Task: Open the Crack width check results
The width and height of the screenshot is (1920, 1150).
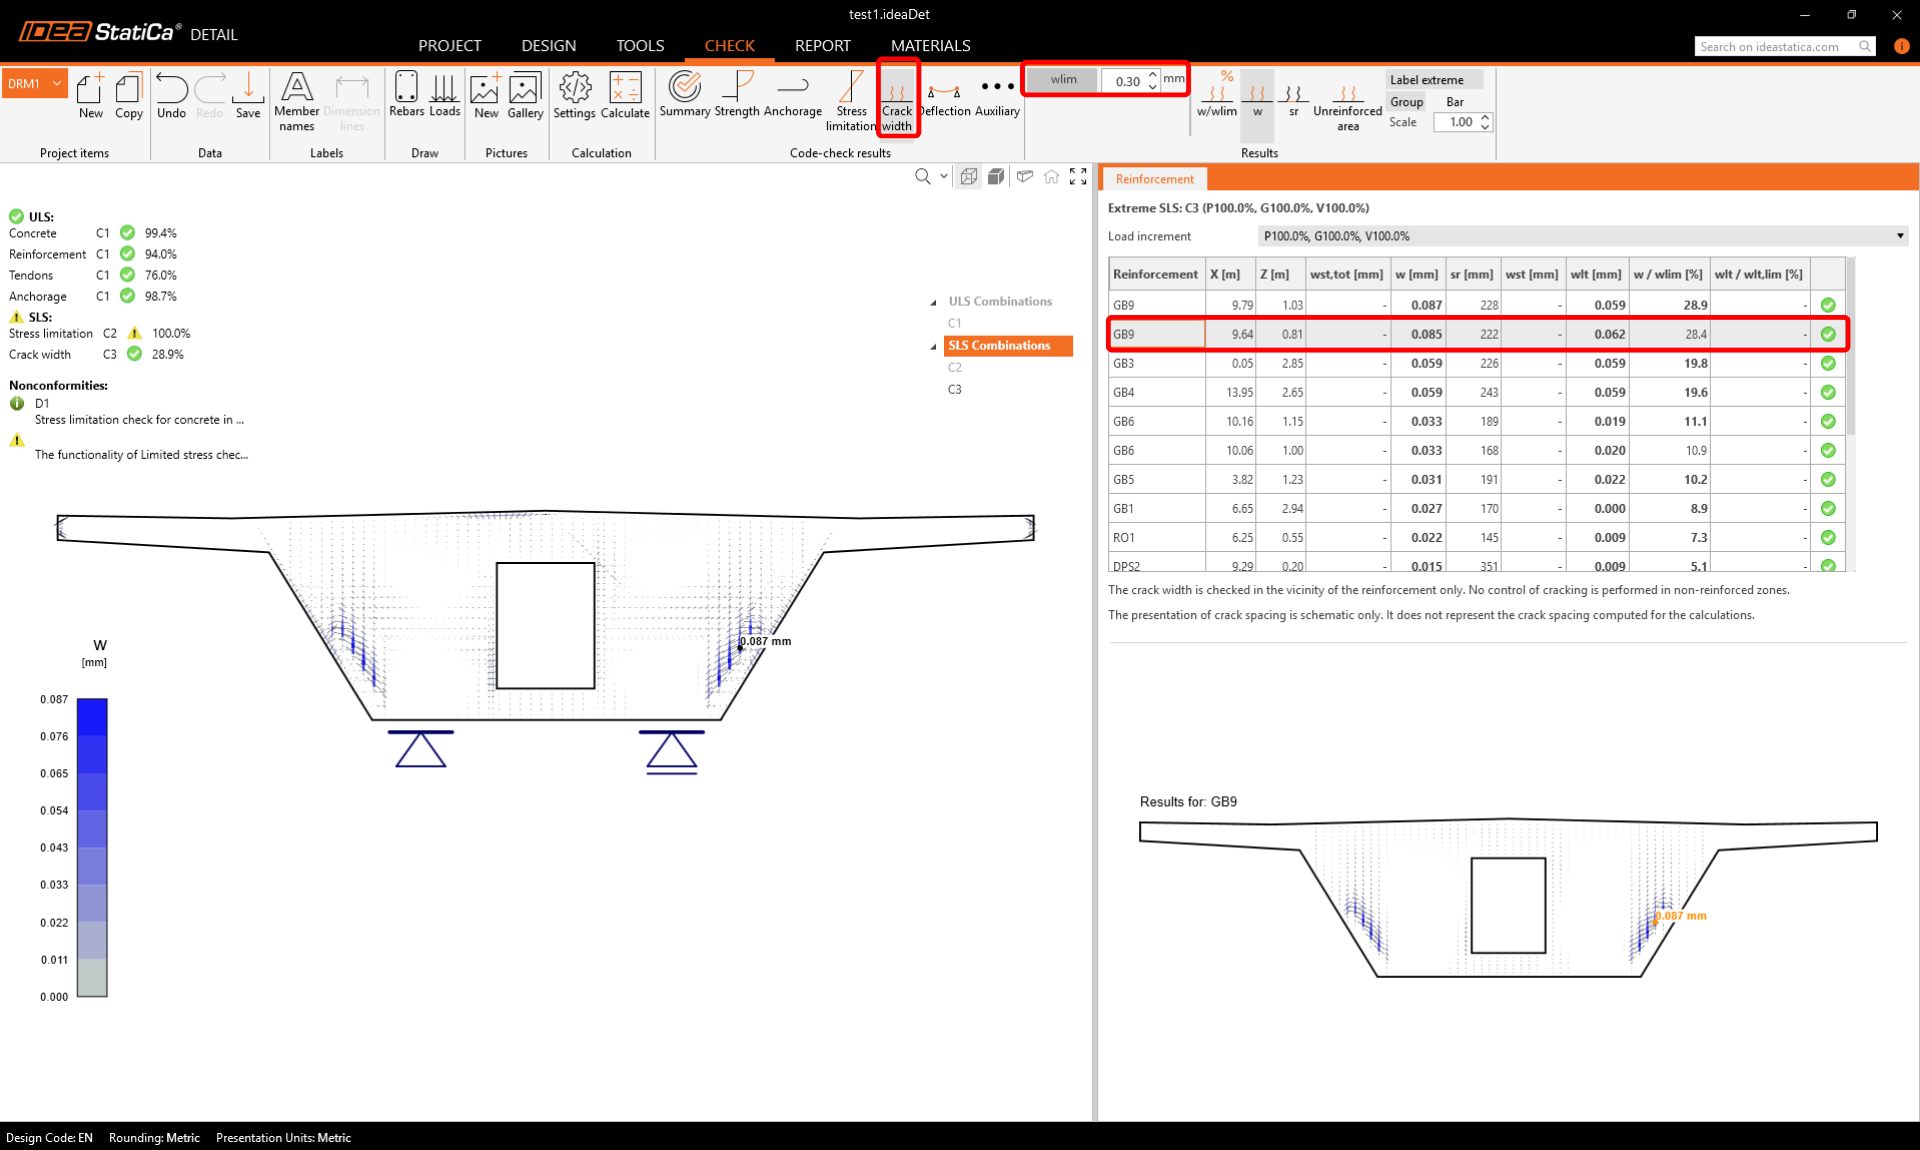Action: click(896, 99)
